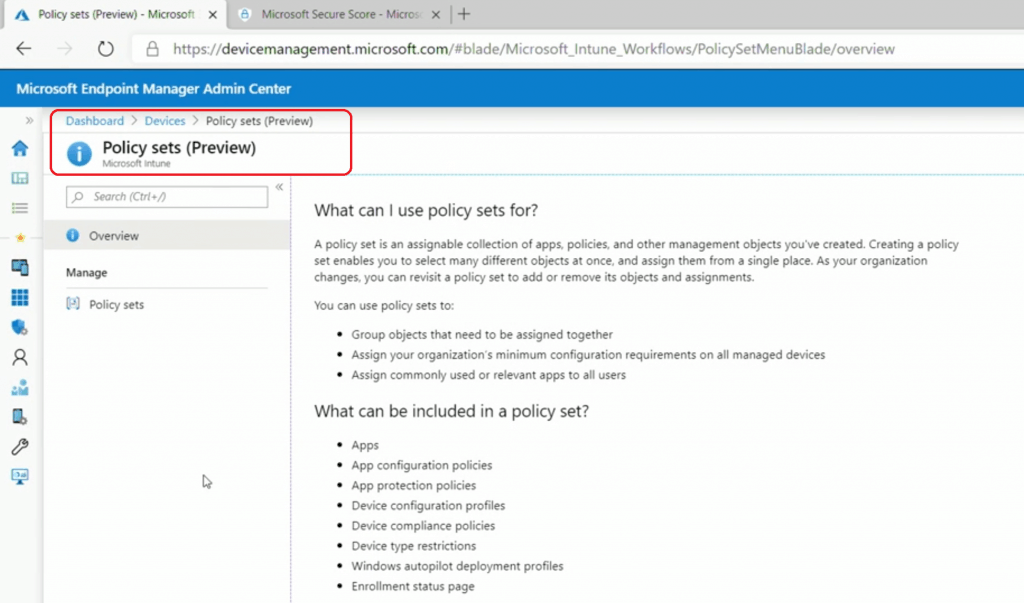Focus the Search (Ctrl+/) field
1024x603 pixels.
pos(167,197)
